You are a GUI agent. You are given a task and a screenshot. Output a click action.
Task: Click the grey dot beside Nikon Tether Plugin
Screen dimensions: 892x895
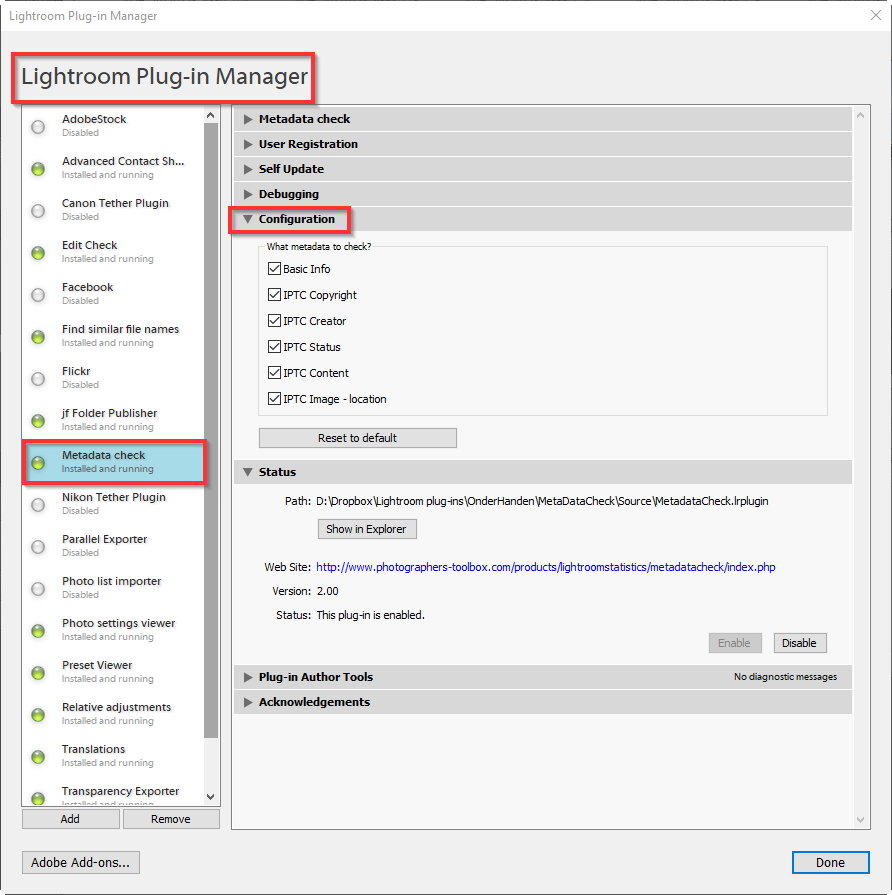(x=38, y=505)
